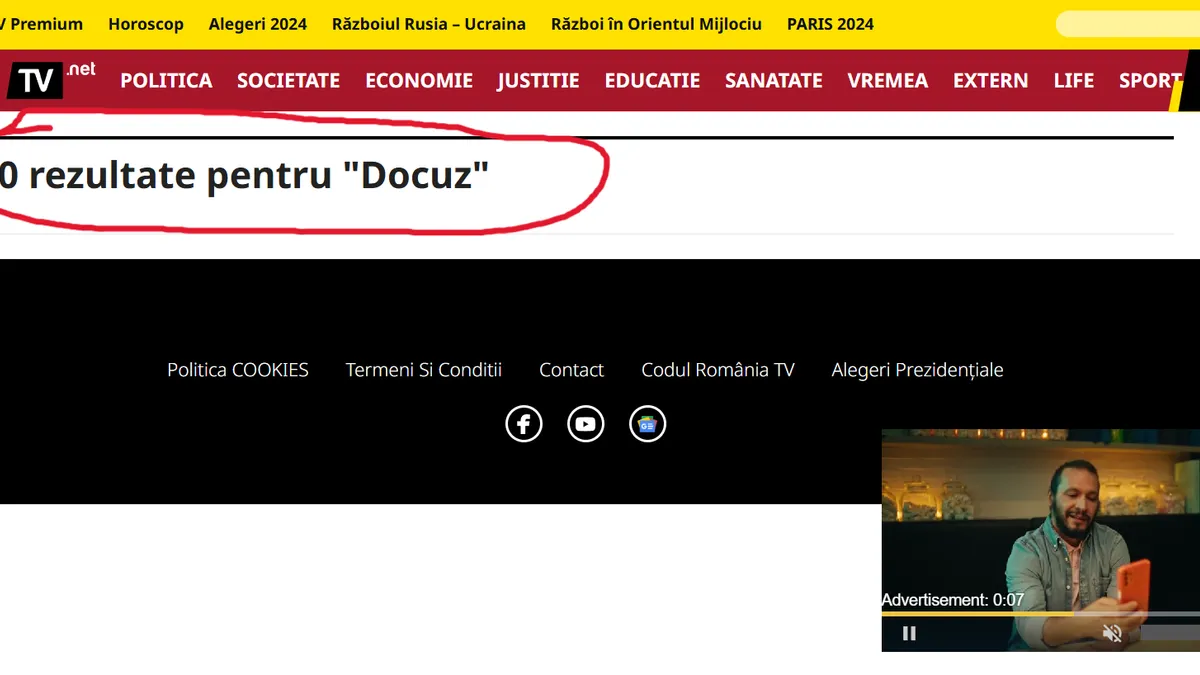The image size is (1200, 675).
Task: Open the Politica COOKIES footer link
Action: tap(238, 370)
